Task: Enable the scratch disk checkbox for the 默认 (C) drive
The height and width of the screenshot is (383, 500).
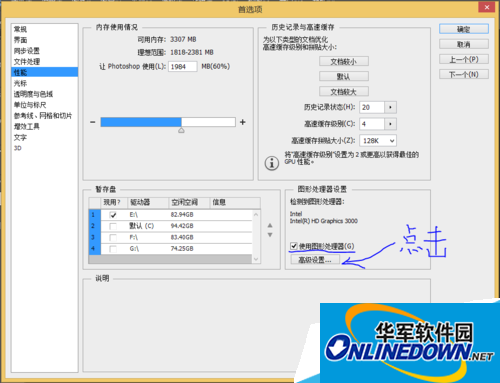Action: (x=113, y=226)
